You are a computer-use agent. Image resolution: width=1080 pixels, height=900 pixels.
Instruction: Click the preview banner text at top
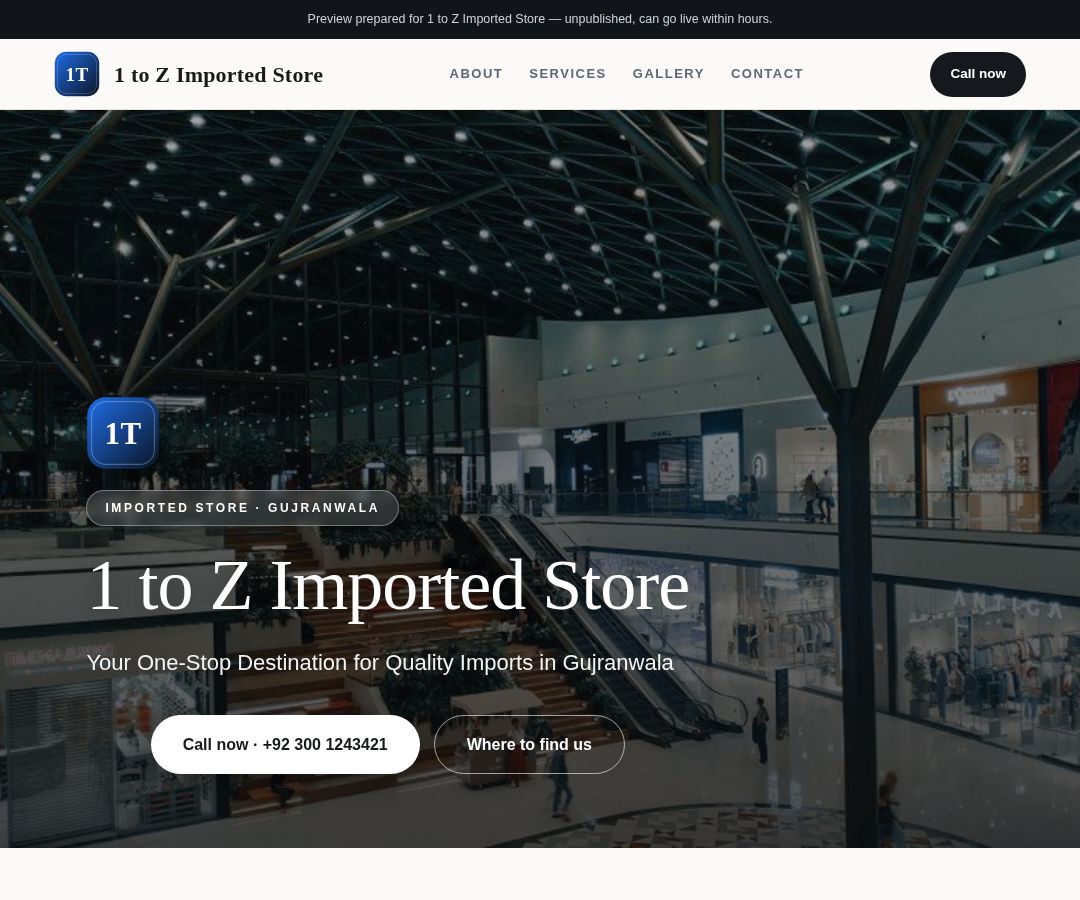539,19
